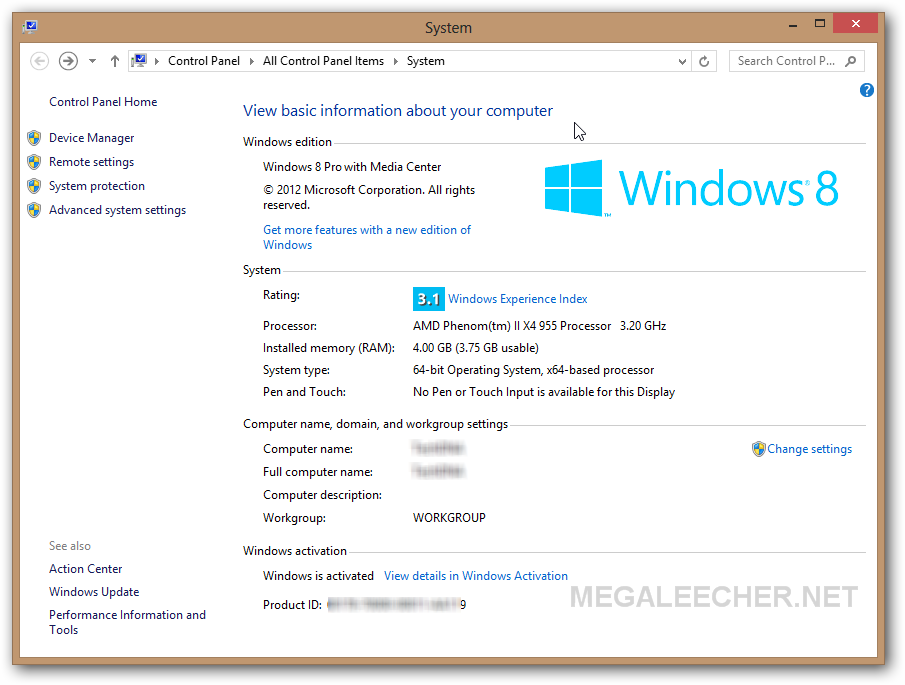905x685 pixels.
Task: Open Device Manager
Action: (x=91, y=138)
